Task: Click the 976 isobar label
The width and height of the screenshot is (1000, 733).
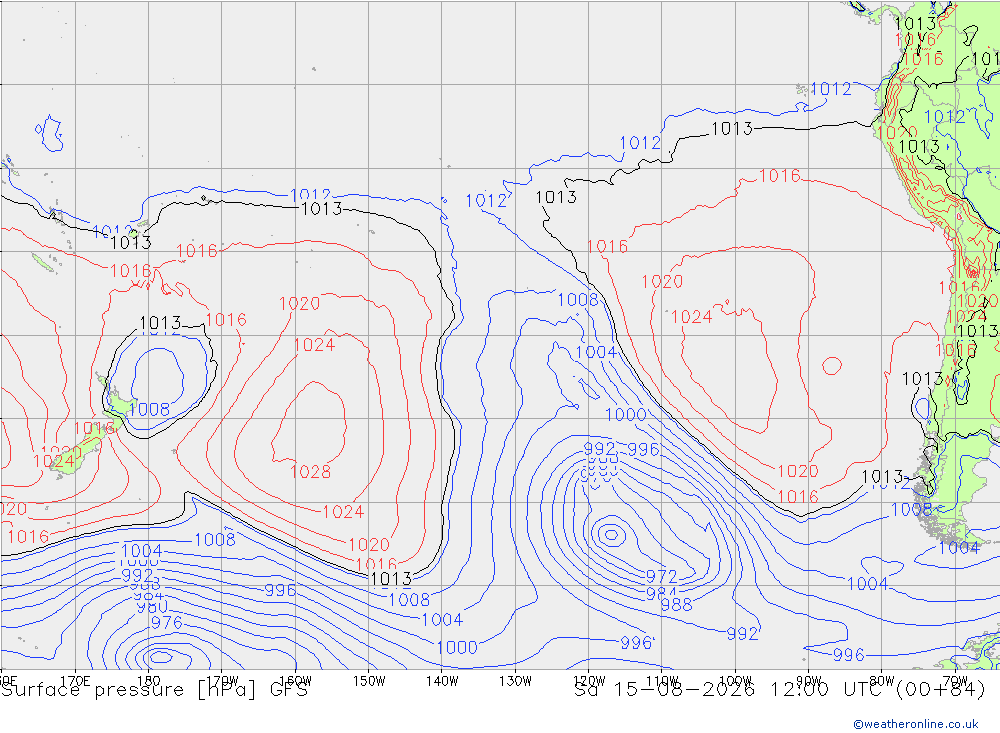Action: 166,623
